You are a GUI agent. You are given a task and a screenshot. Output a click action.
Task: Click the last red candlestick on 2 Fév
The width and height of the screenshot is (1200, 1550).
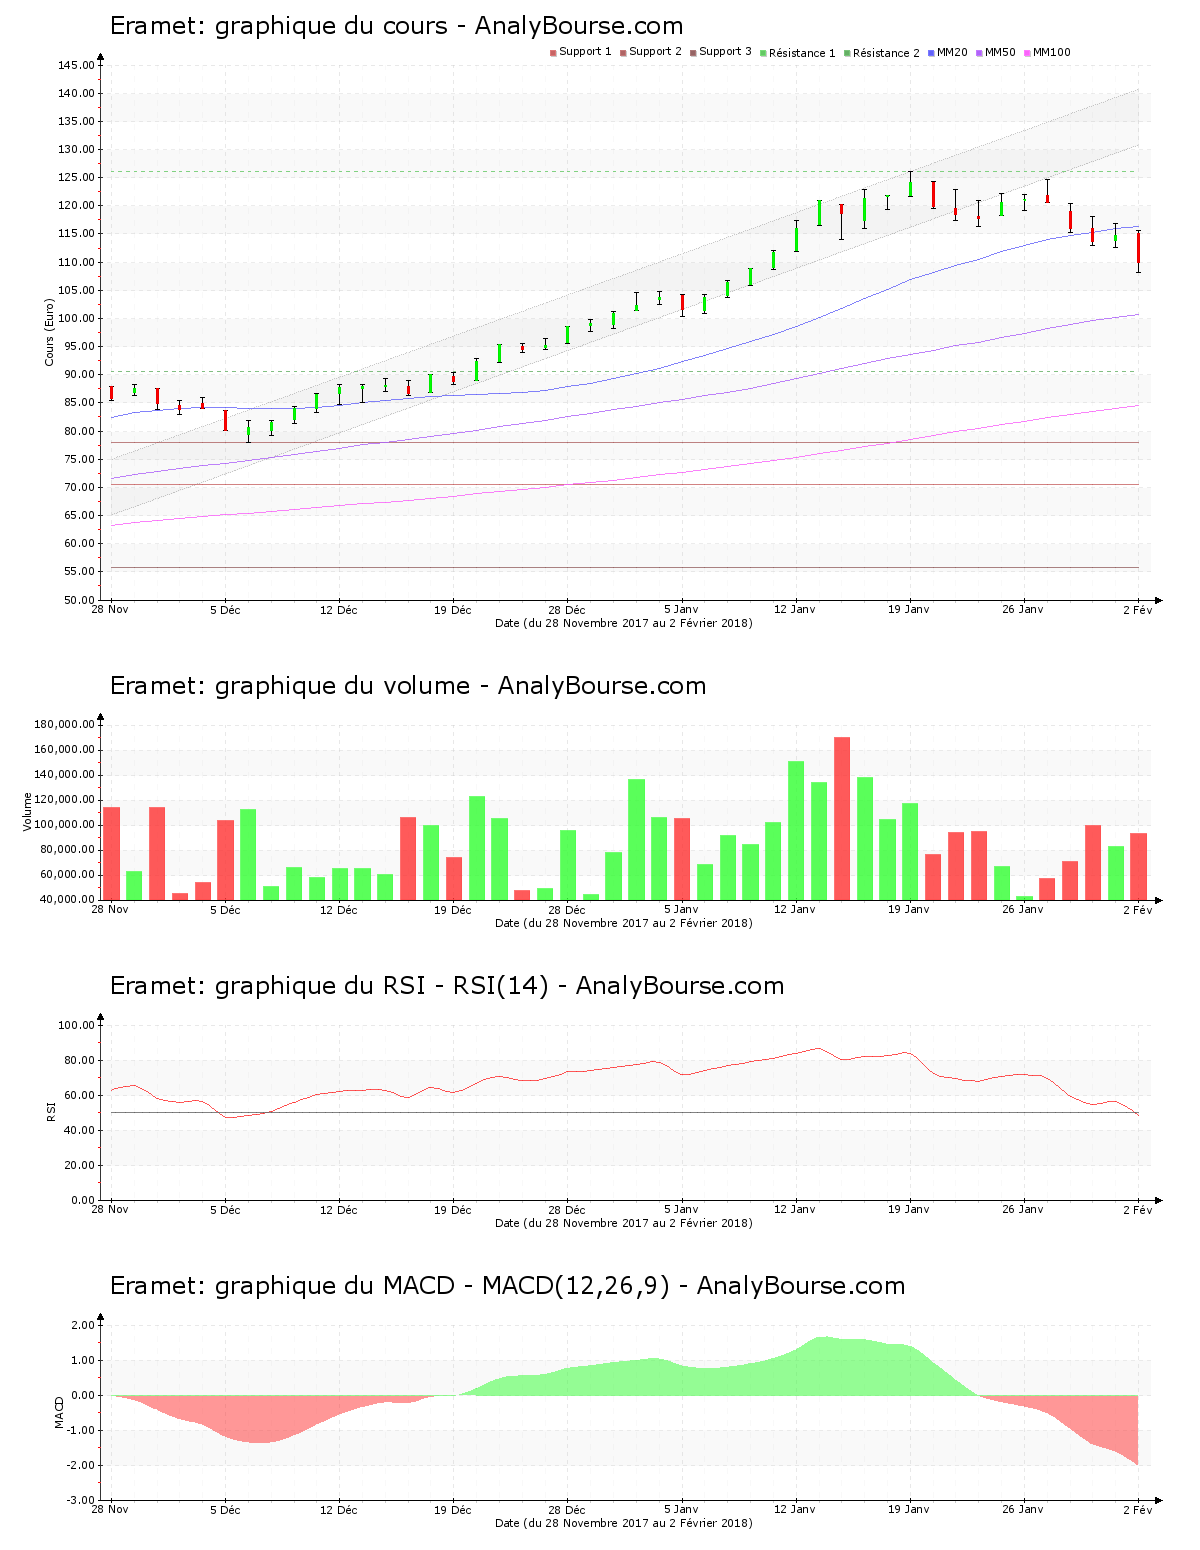tap(1138, 251)
